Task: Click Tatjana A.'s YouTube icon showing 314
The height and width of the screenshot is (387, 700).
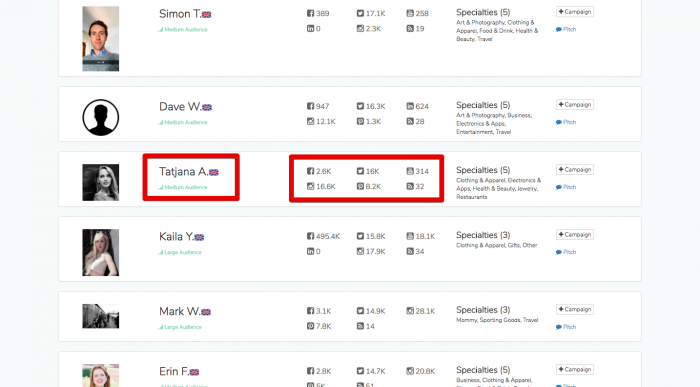Action: (410, 171)
